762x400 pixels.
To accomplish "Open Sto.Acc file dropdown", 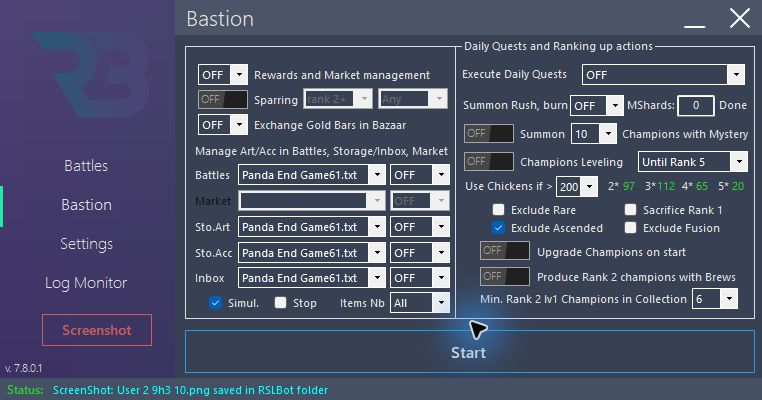I will (x=312, y=253).
